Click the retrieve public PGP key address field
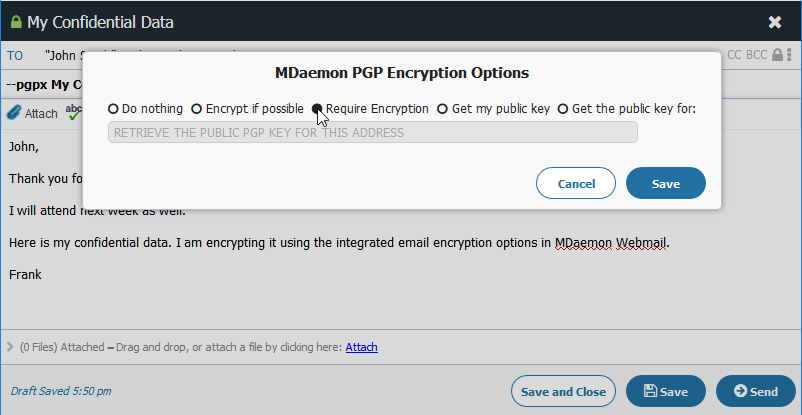Image resolution: width=802 pixels, height=415 pixels. 373,133
